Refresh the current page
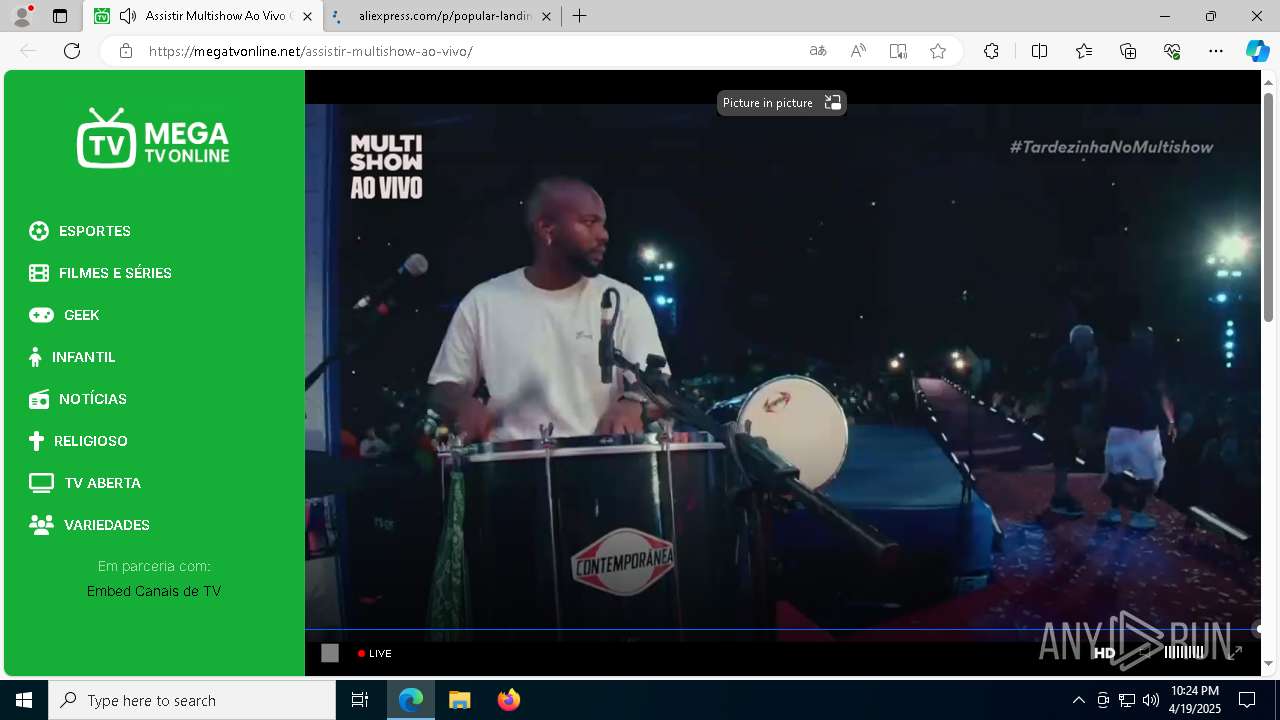 click(72, 51)
